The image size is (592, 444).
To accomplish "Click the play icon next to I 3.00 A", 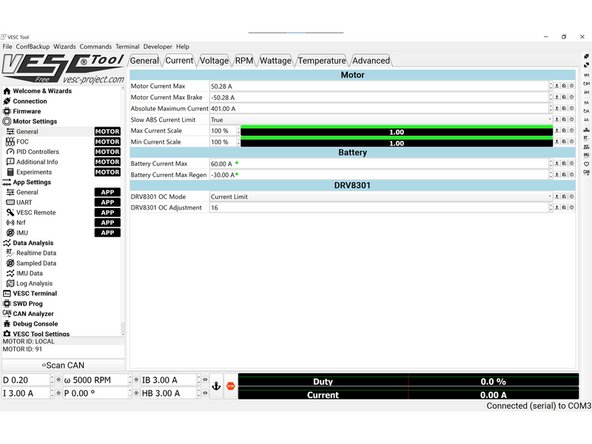I will (59, 393).
